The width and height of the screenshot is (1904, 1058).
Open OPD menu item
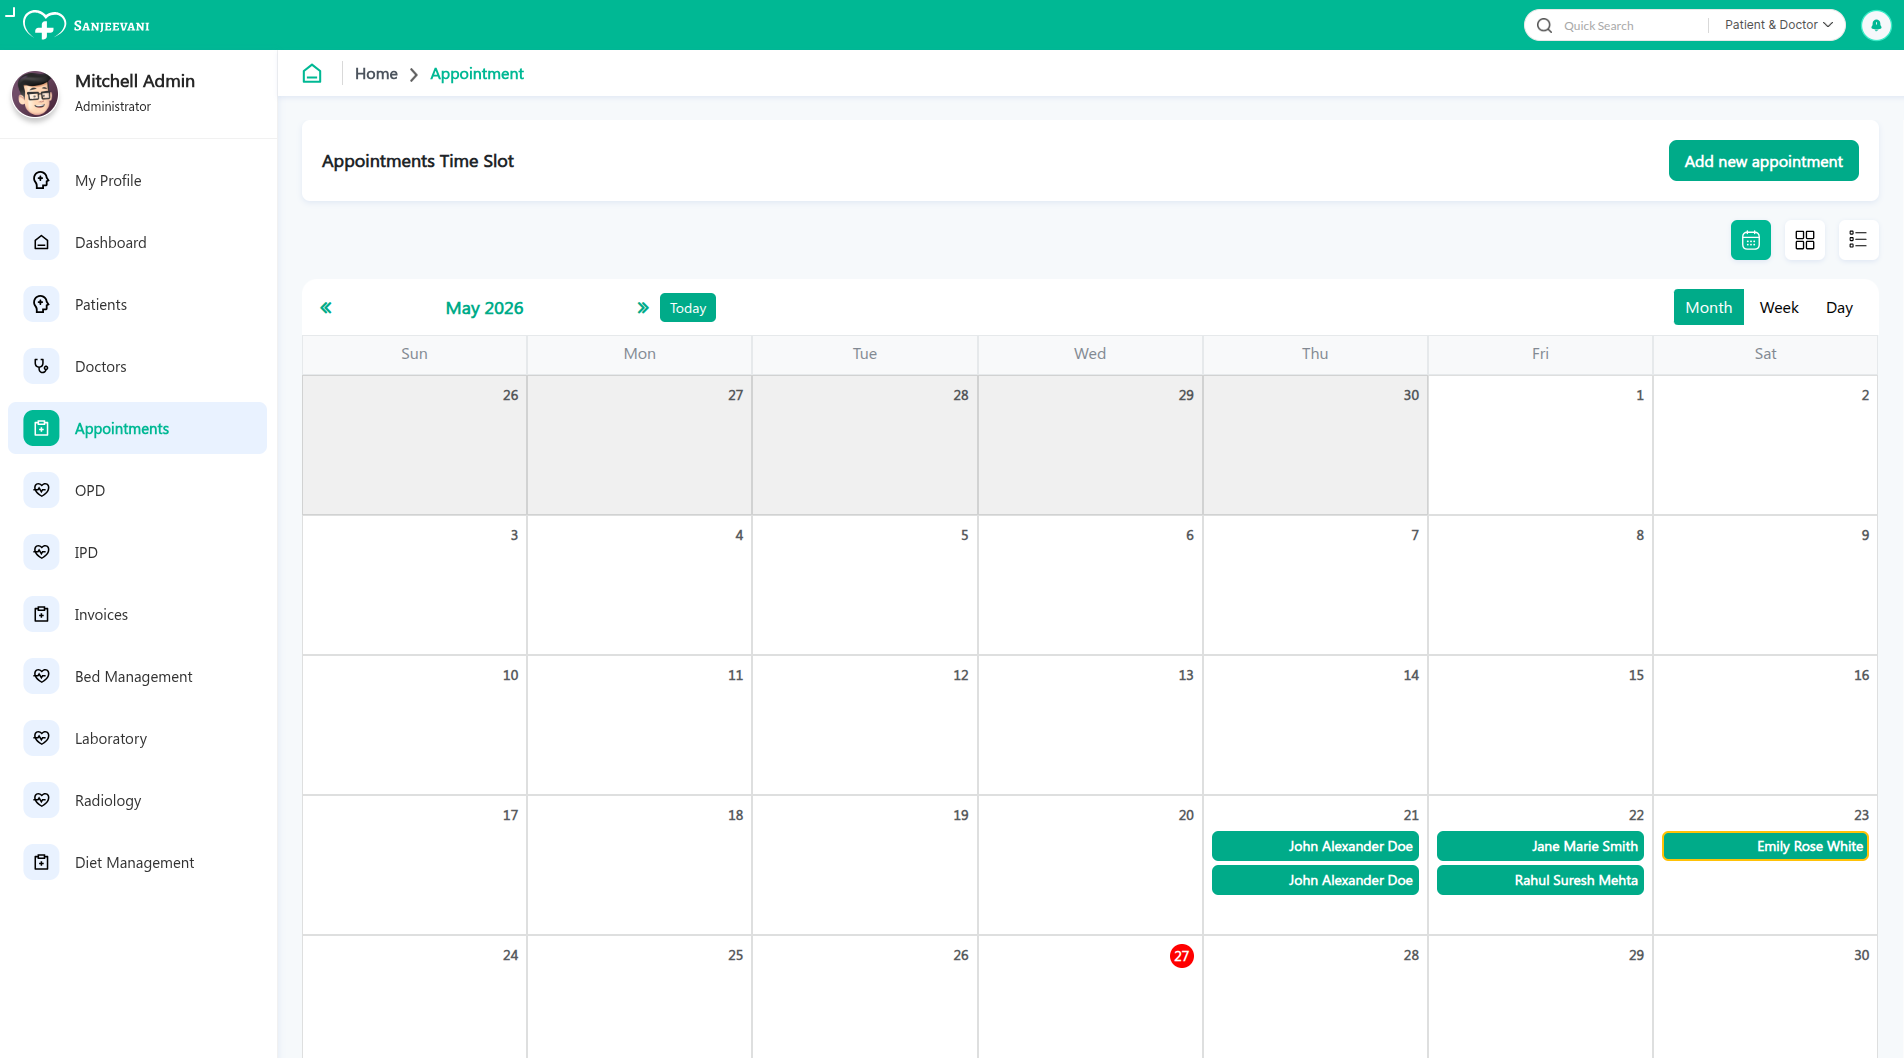138,490
